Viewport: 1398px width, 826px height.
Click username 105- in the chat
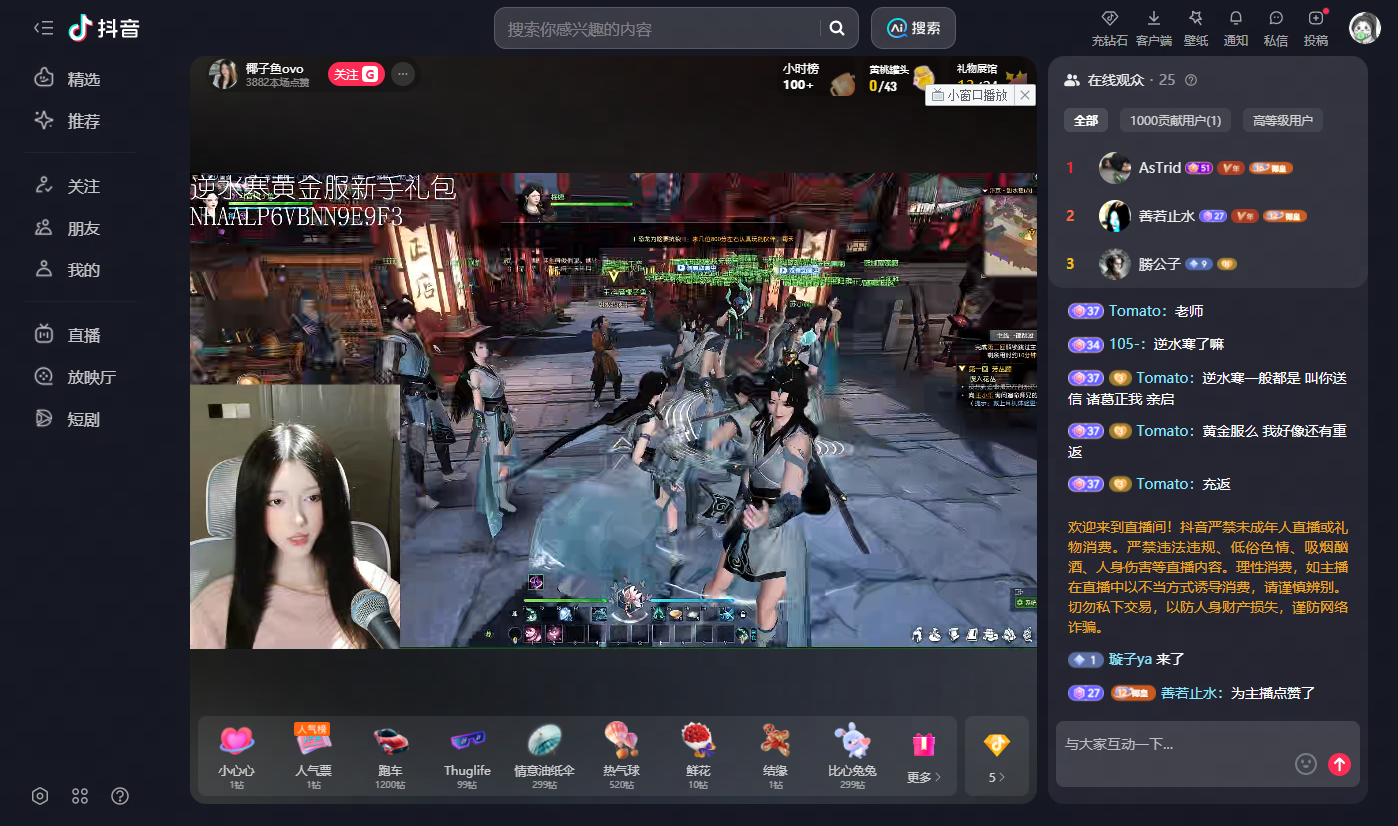1126,344
